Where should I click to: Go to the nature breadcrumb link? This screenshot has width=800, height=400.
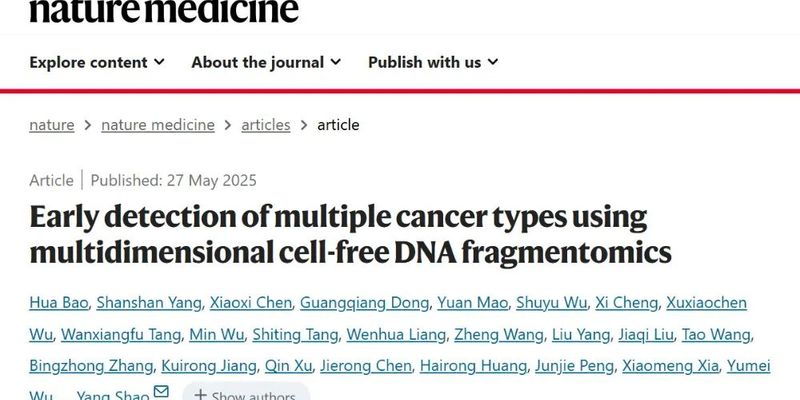point(52,125)
